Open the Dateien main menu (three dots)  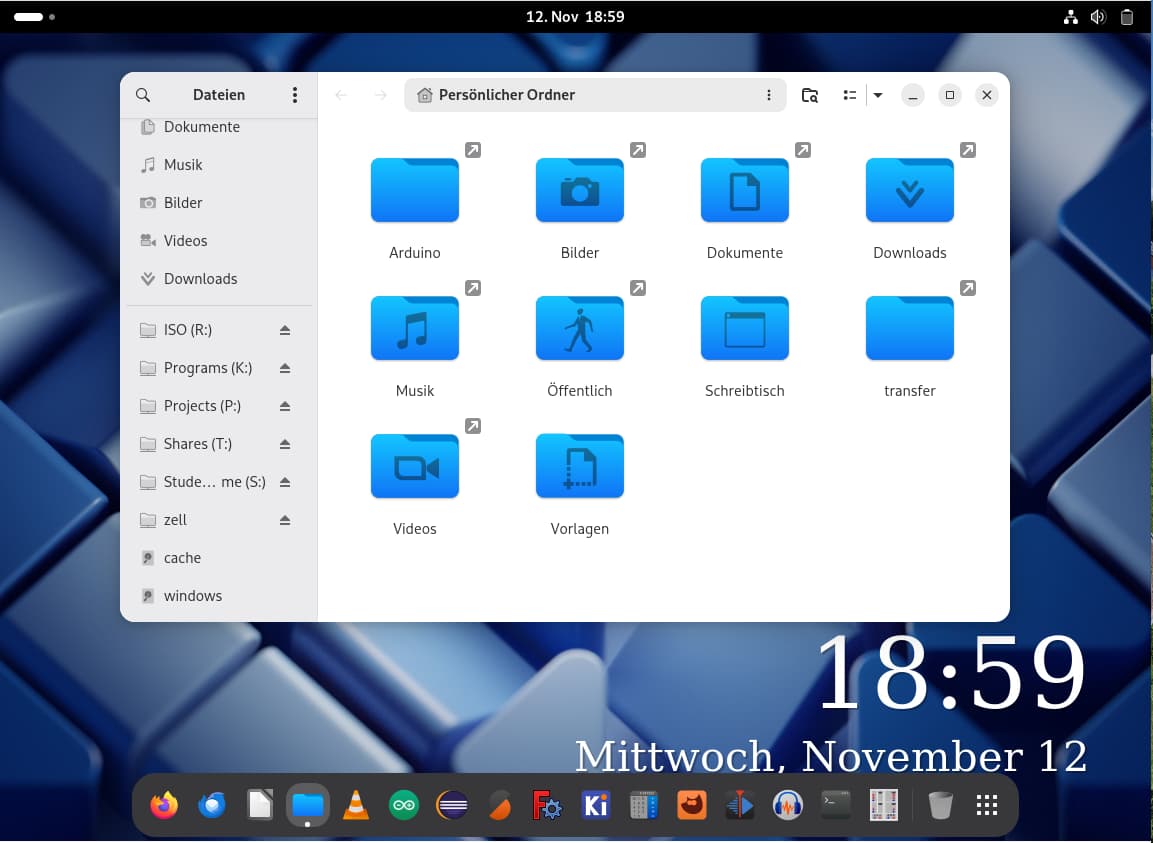pos(294,95)
